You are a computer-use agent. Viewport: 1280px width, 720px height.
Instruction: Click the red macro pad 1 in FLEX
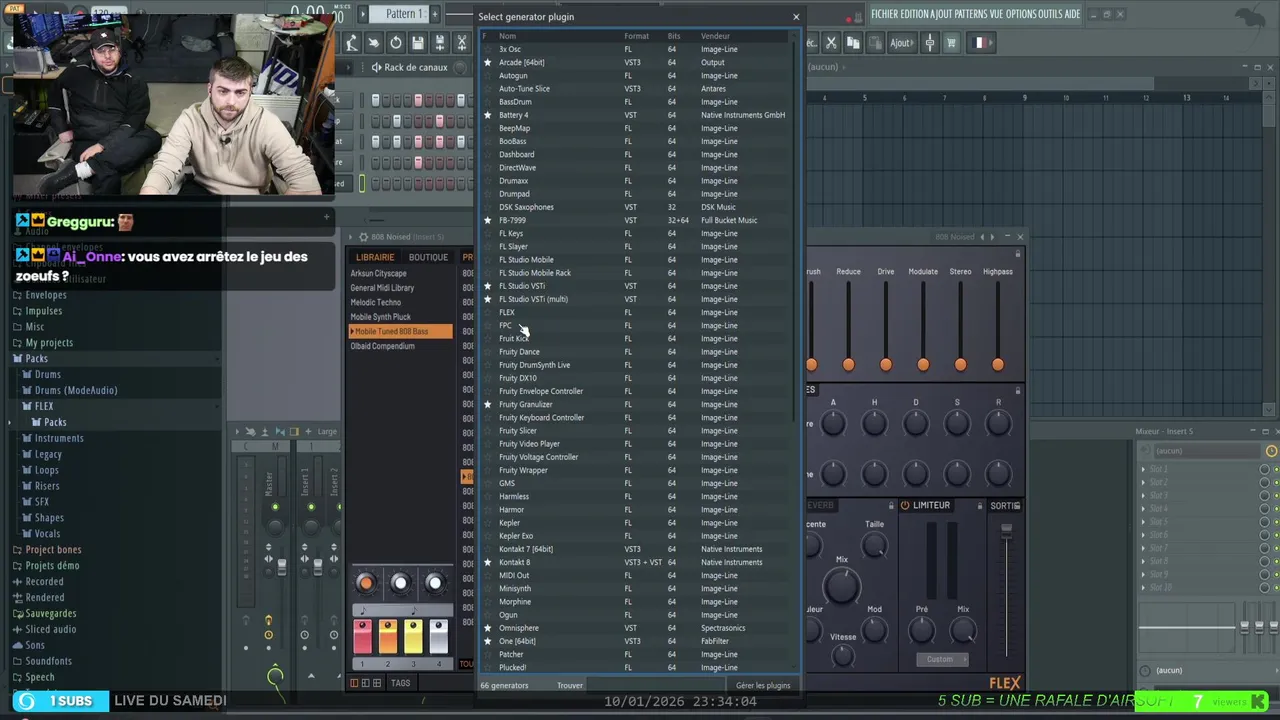362,637
